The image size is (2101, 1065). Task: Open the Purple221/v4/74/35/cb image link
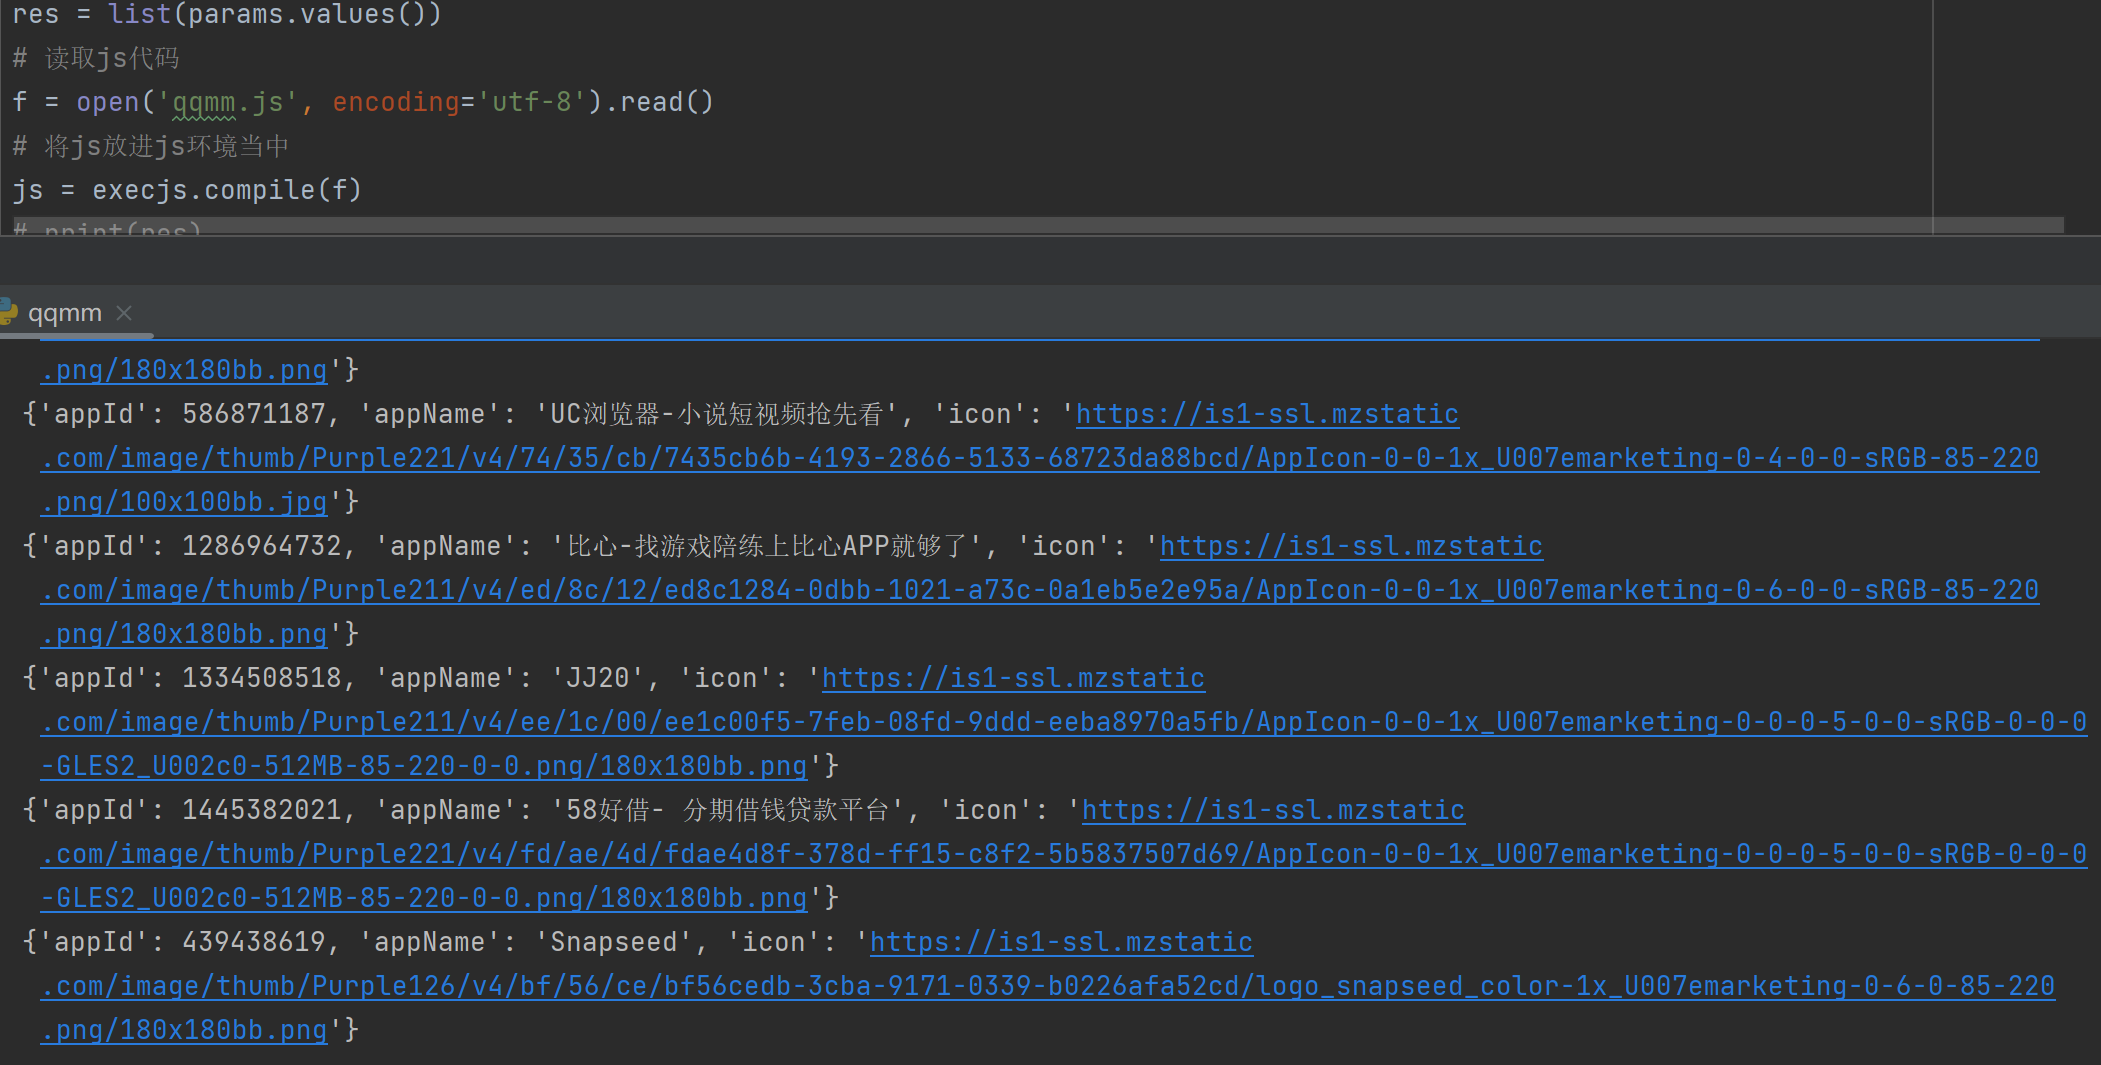point(1040,458)
